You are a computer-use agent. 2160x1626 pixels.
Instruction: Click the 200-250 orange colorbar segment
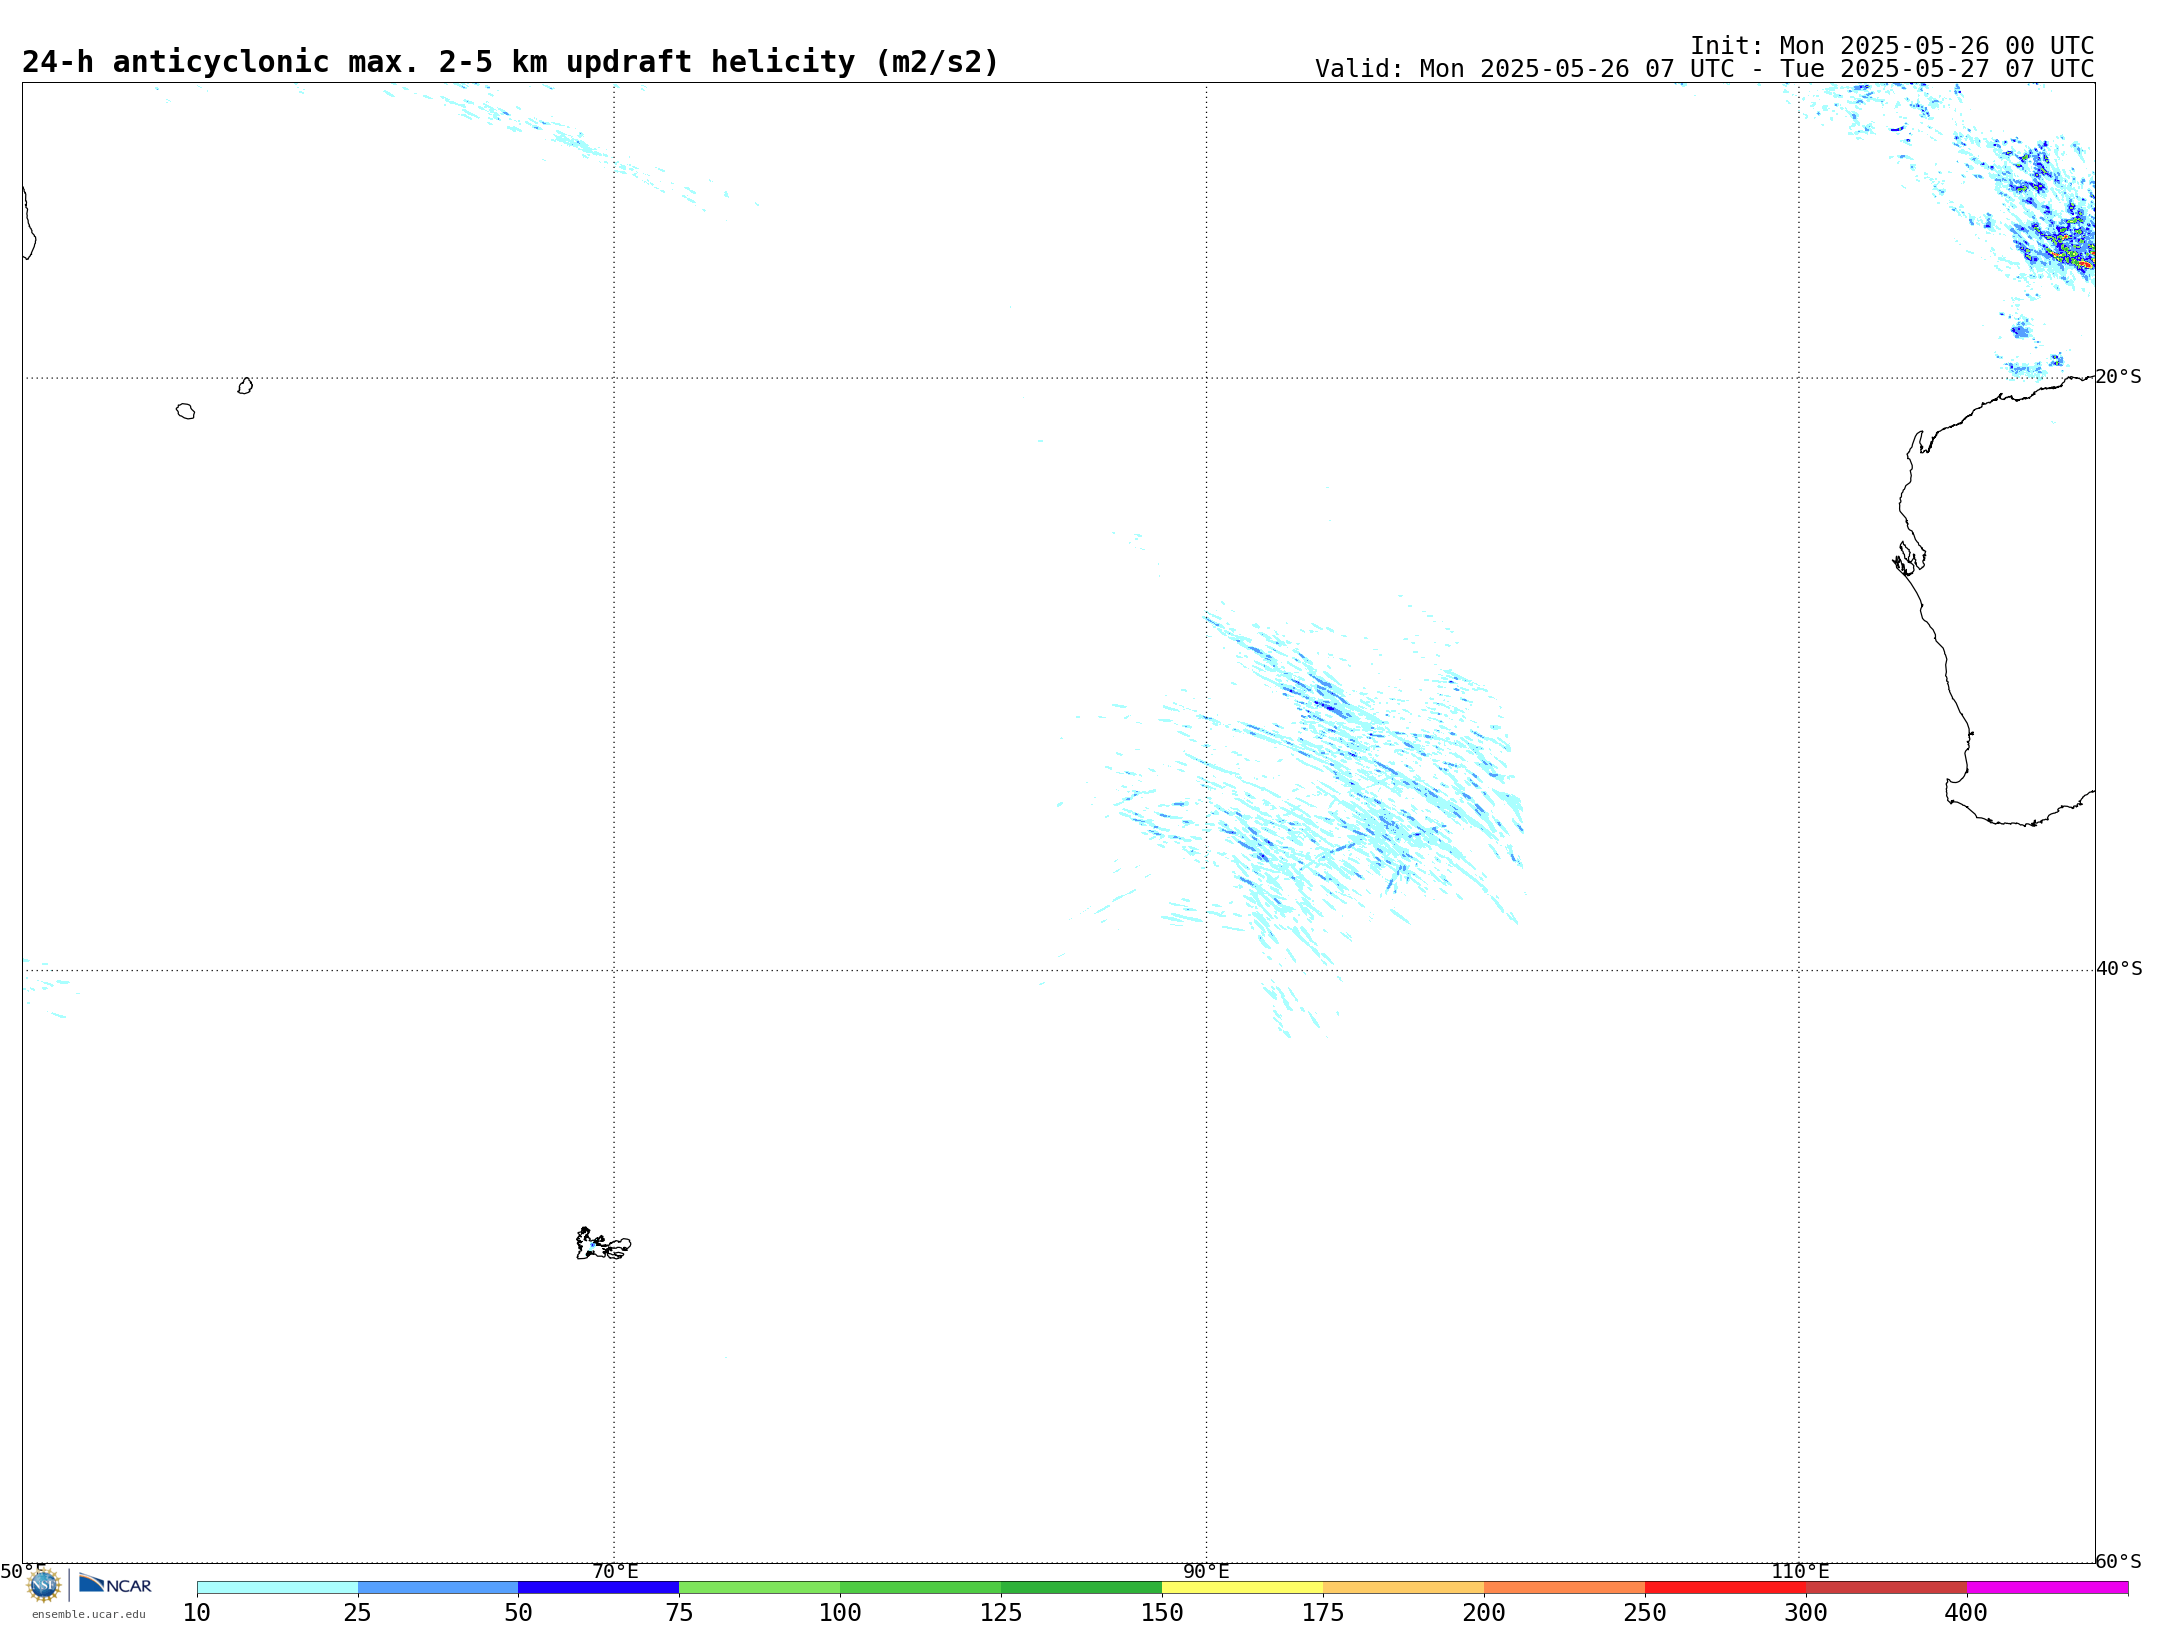[x=1565, y=1588]
